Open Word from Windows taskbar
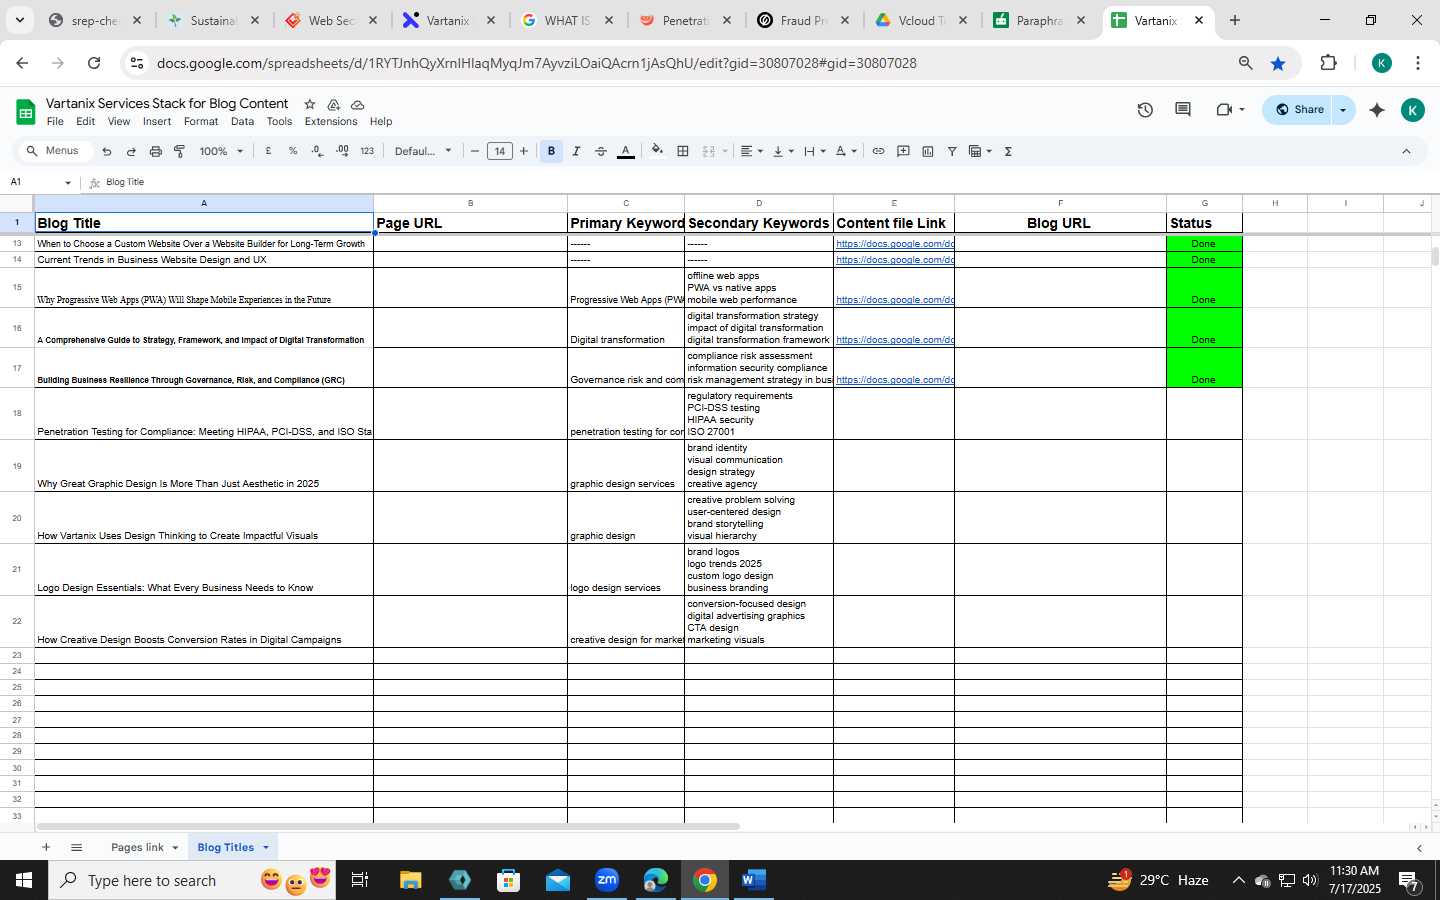Viewport: 1440px width, 900px height. (x=754, y=880)
